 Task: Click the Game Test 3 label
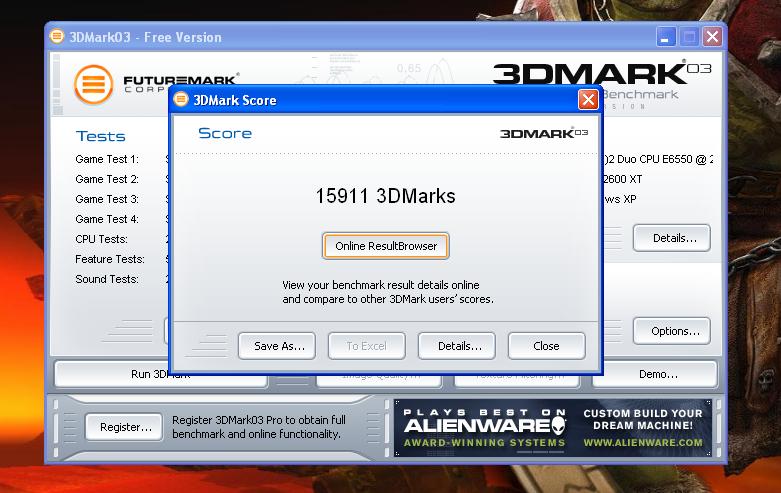107,199
